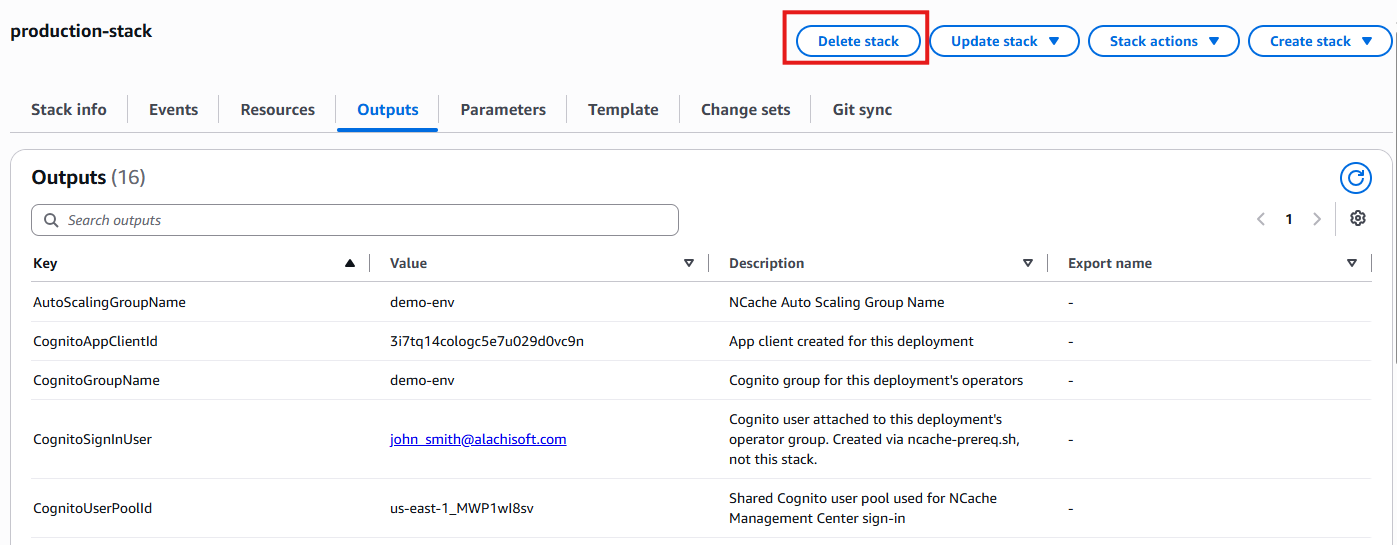The width and height of the screenshot is (1397, 545).
Task: Focus the Search outputs field
Action: tap(355, 220)
